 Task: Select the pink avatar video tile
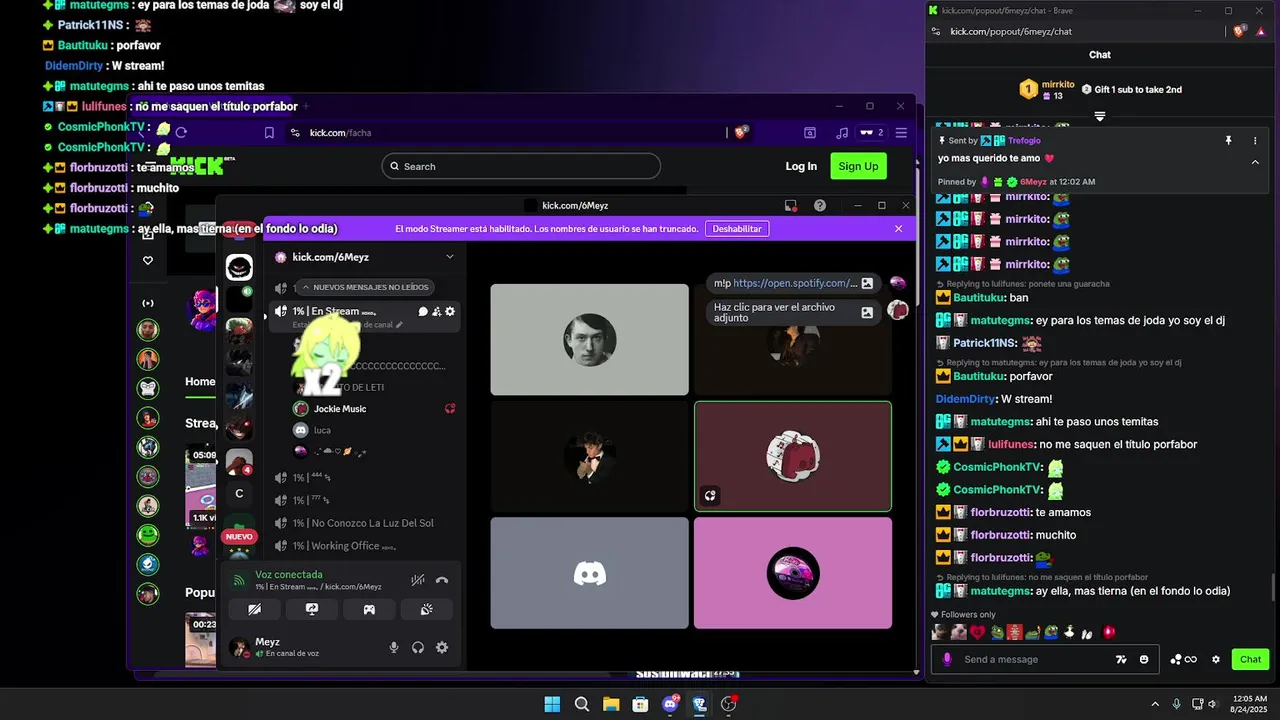click(x=793, y=573)
